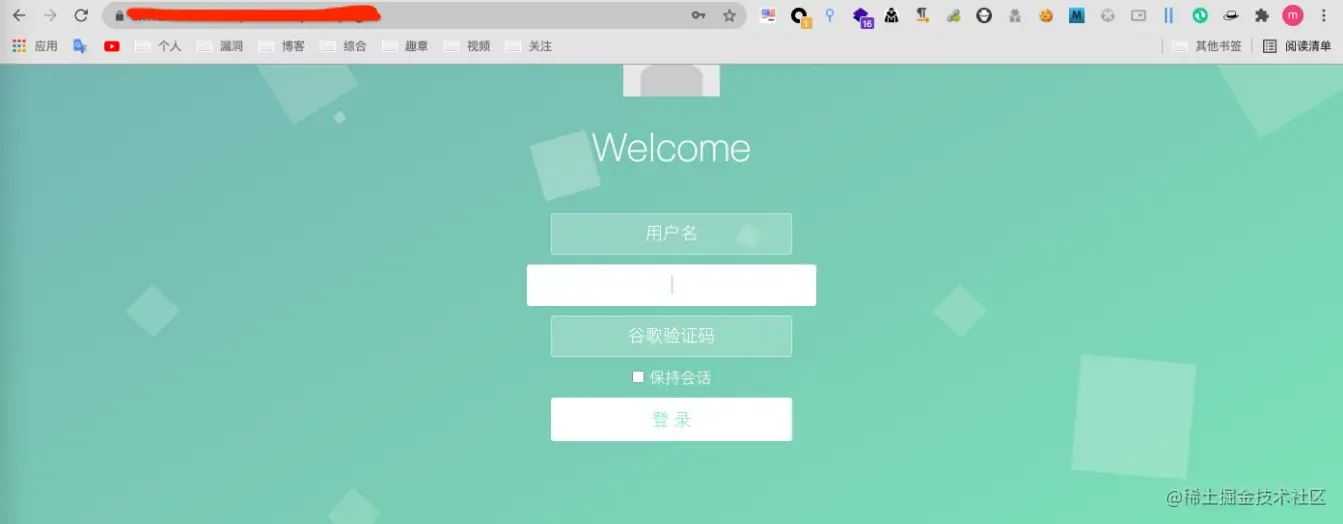Viewport: 1343px width, 524px height.
Task: Click the black hat extension icon
Action: click(1231, 16)
